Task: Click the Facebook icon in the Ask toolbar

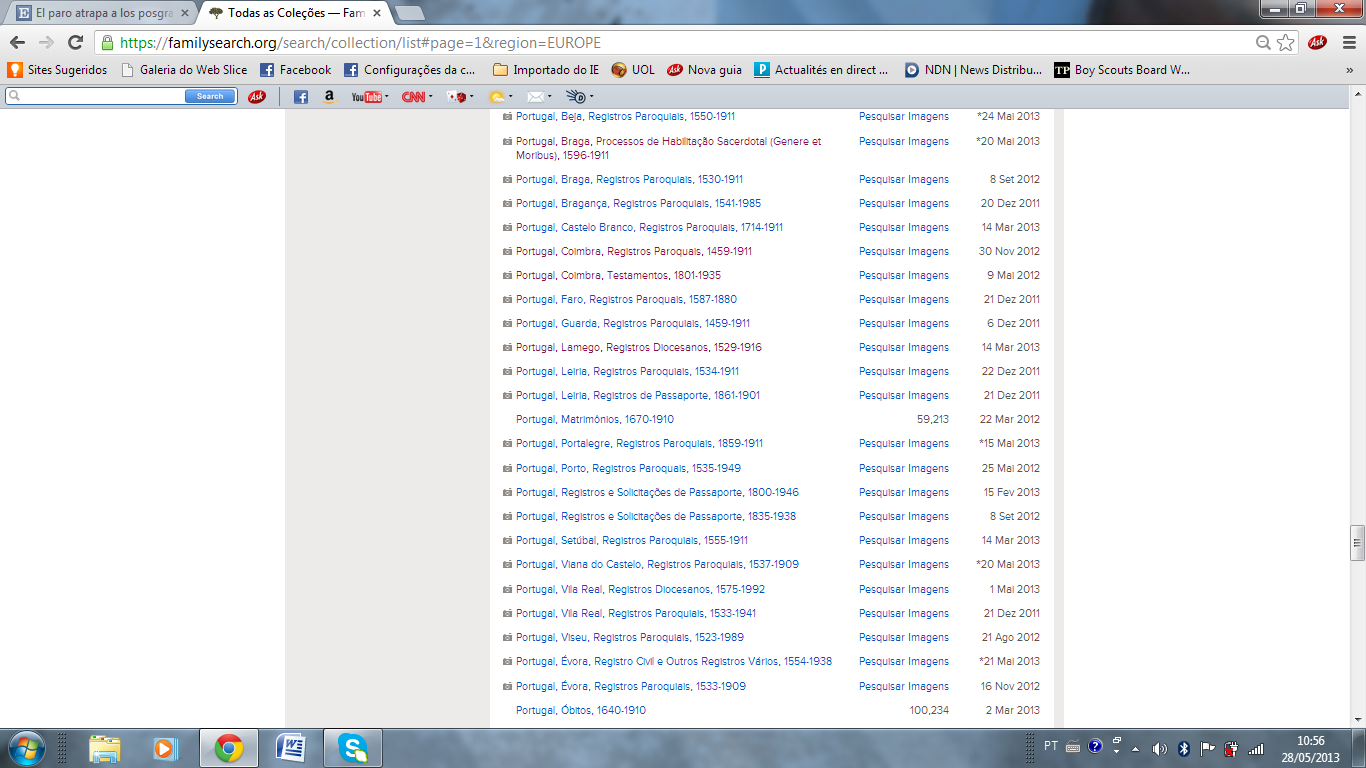Action: pos(300,97)
